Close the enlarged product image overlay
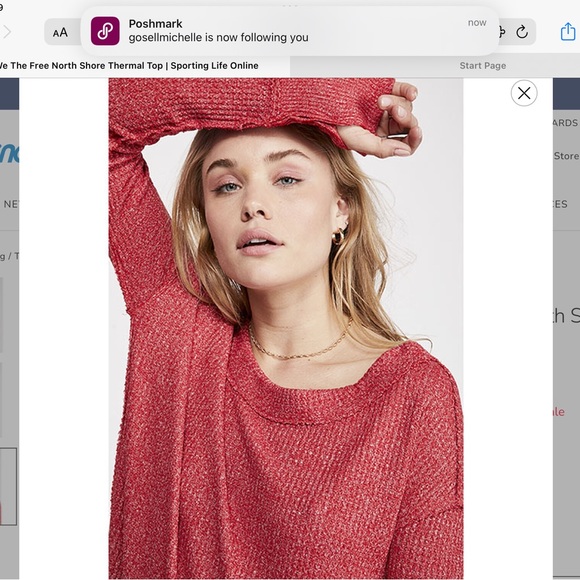Viewport: 580px width, 580px height. coord(524,93)
